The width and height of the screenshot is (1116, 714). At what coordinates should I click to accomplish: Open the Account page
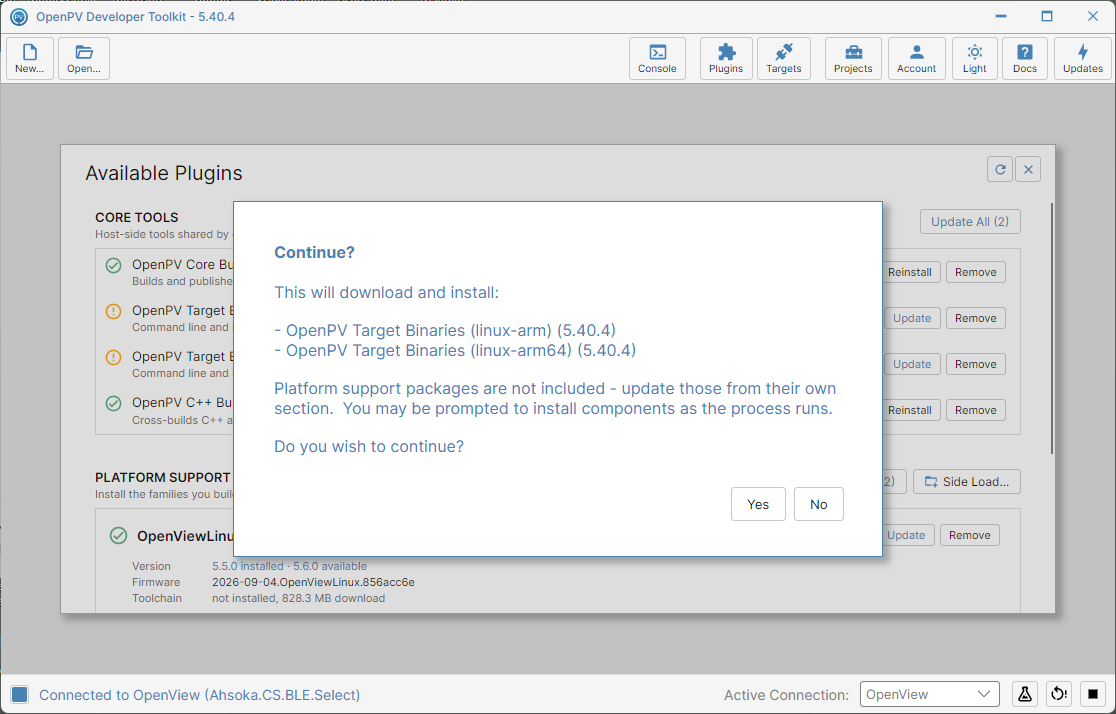point(917,58)
